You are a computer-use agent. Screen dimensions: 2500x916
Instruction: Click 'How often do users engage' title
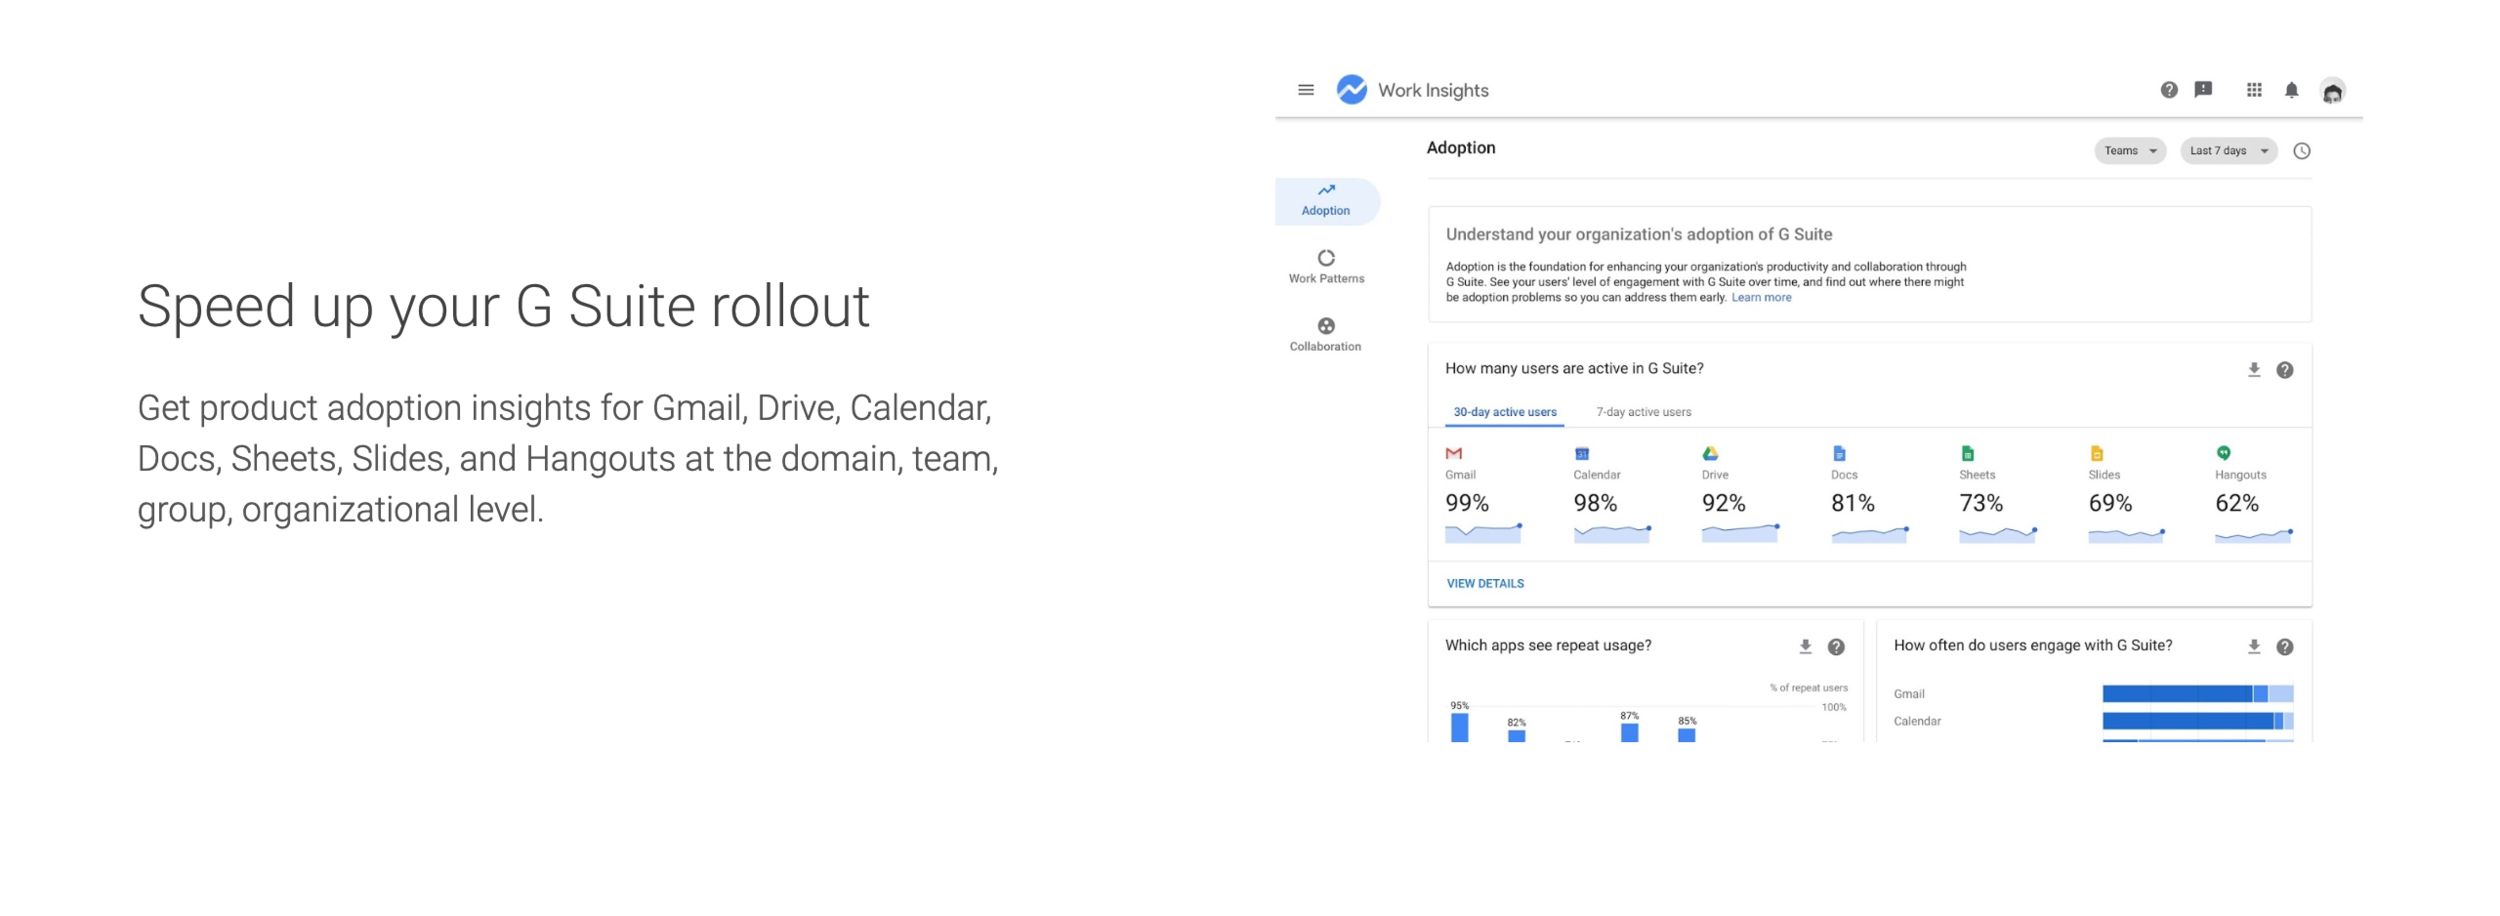point(2032,646)
